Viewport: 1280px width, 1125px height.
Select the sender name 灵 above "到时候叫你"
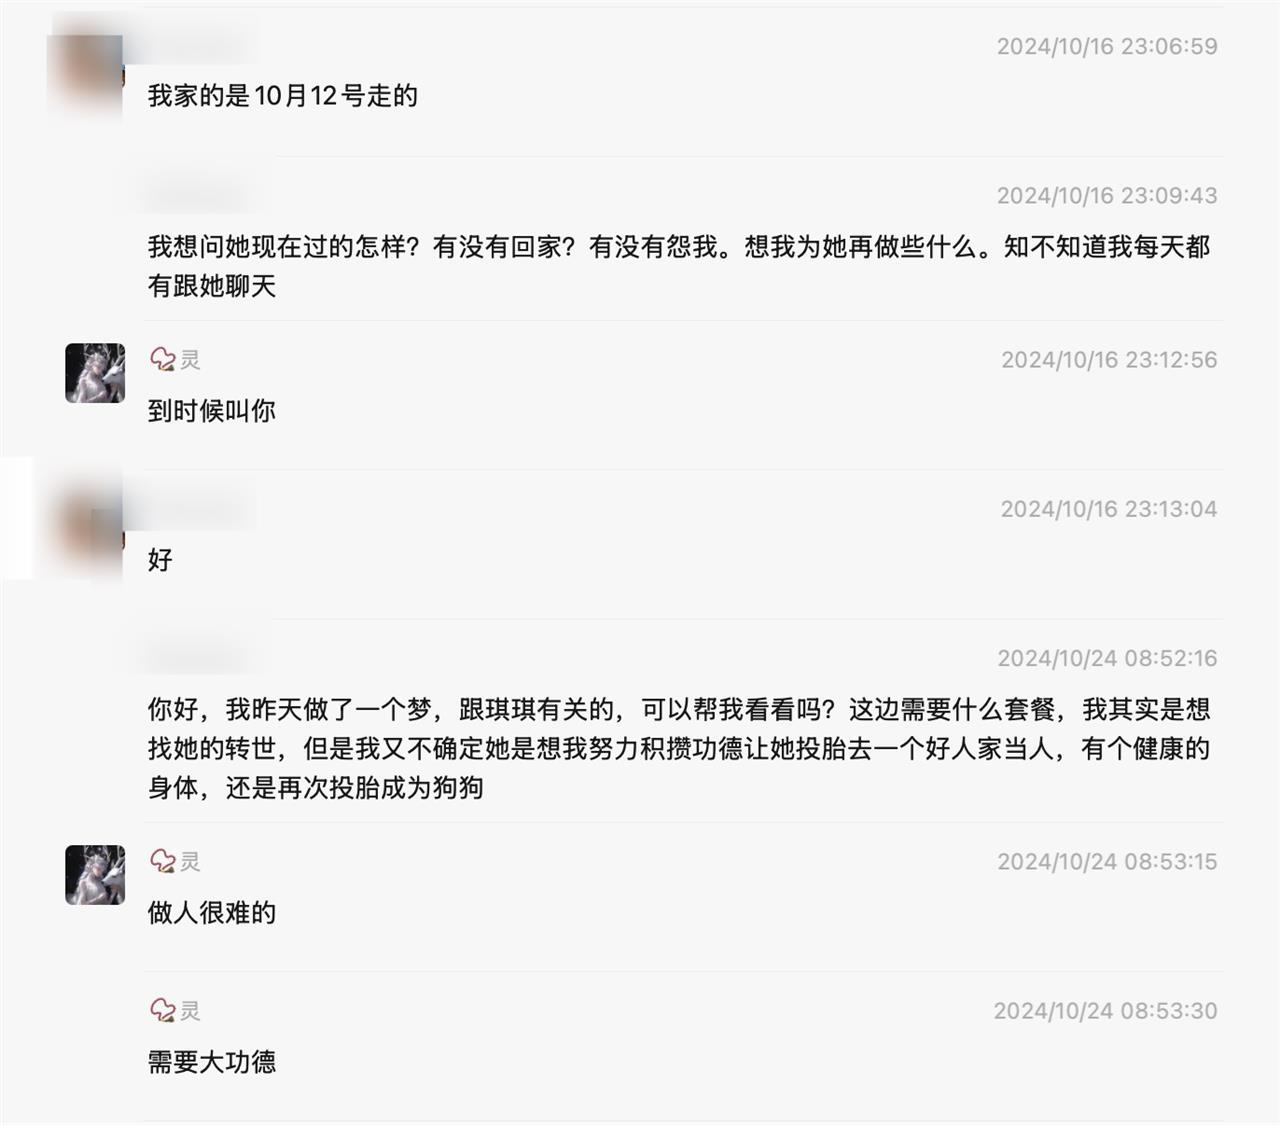pos(190,359)
